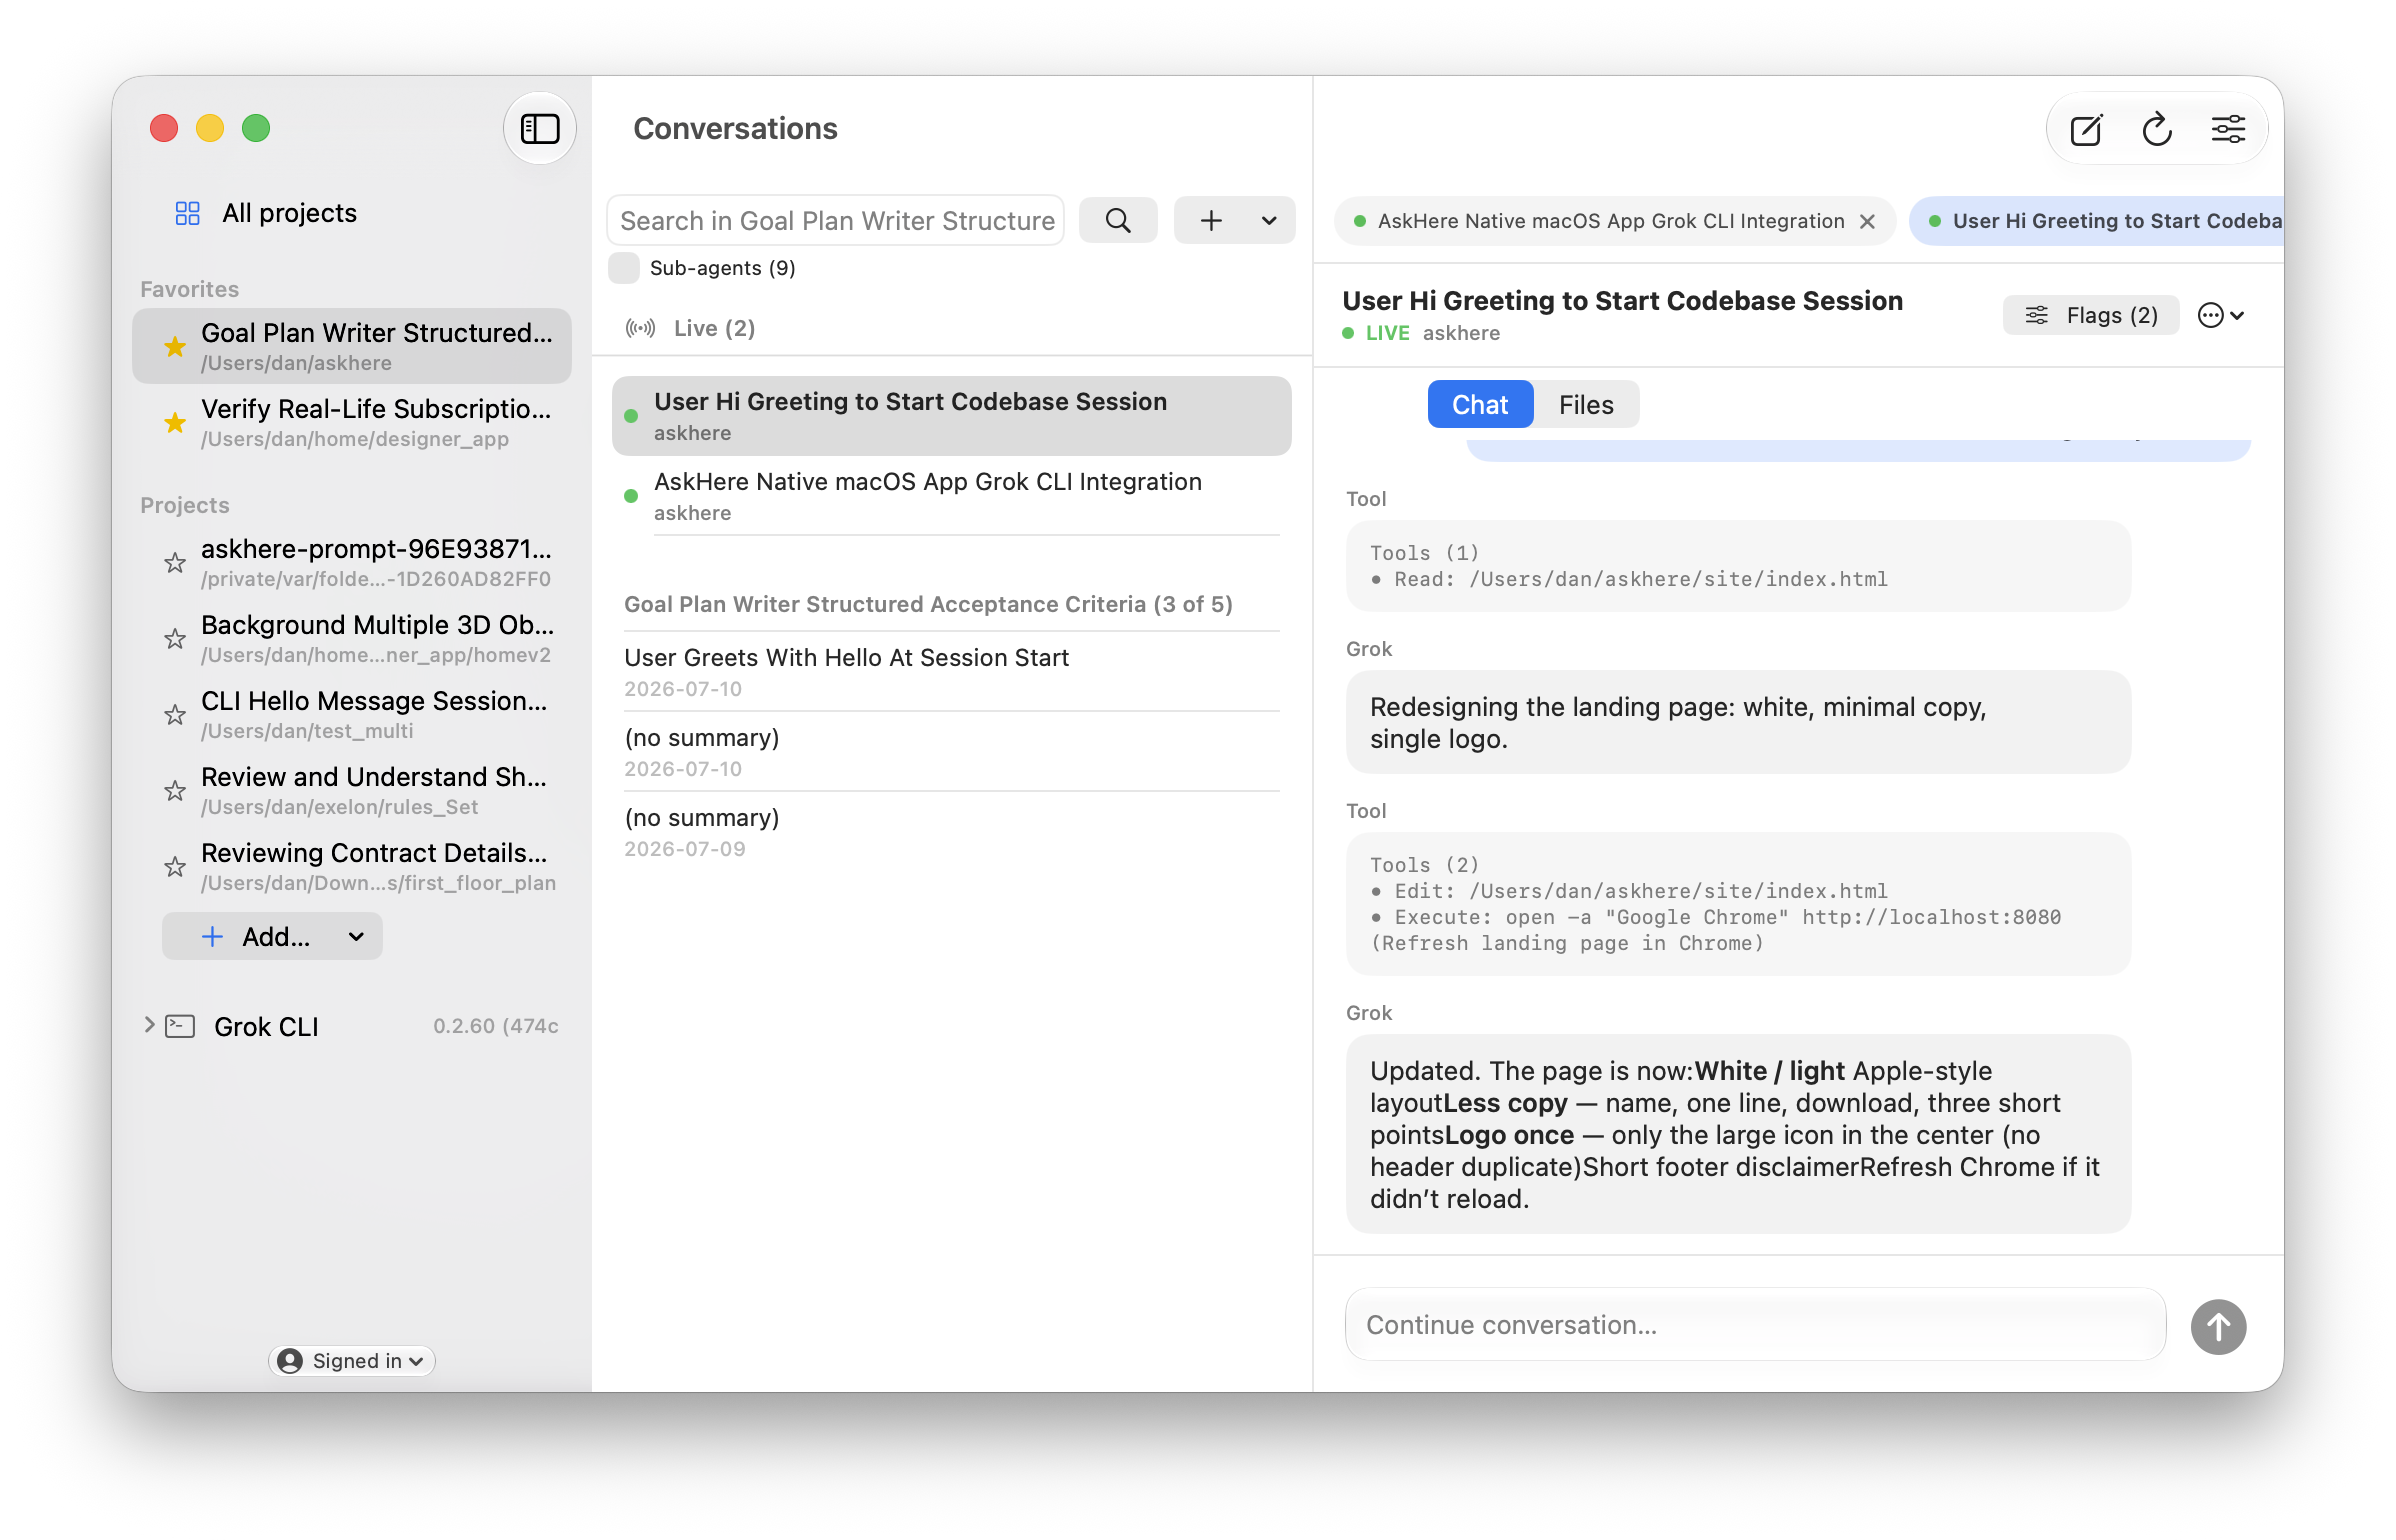Favorite Reviewing Contract Details project star
This screenshot has width=2396, height=1540.
point(175,866)
